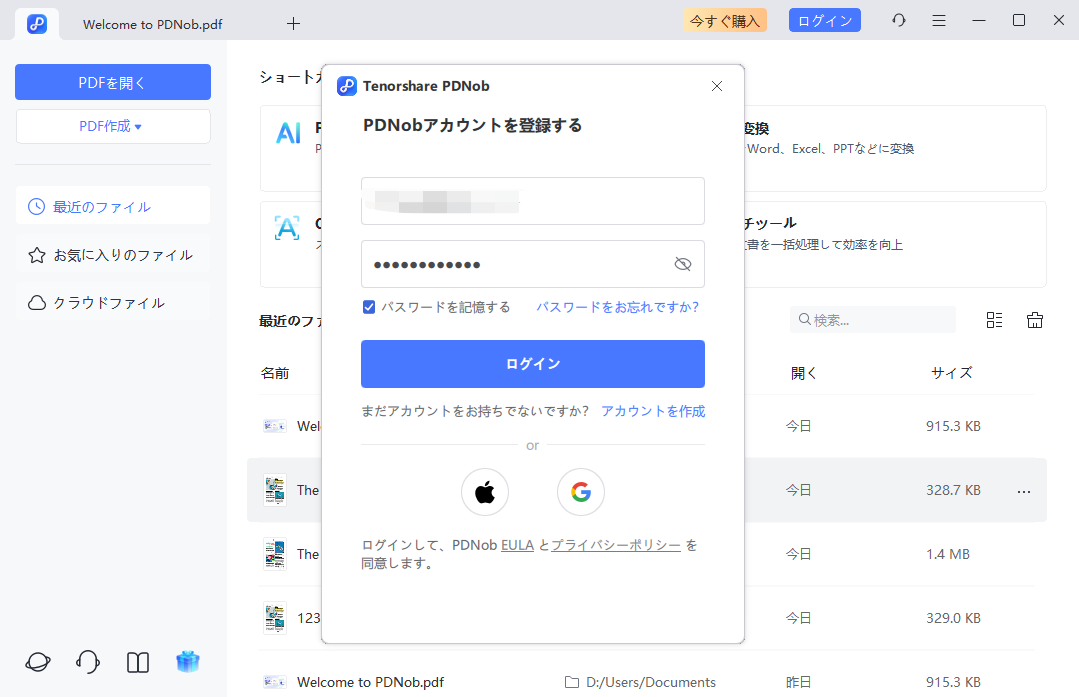Change language with the planet icon
1079x697 pixels.
[37, 662]
